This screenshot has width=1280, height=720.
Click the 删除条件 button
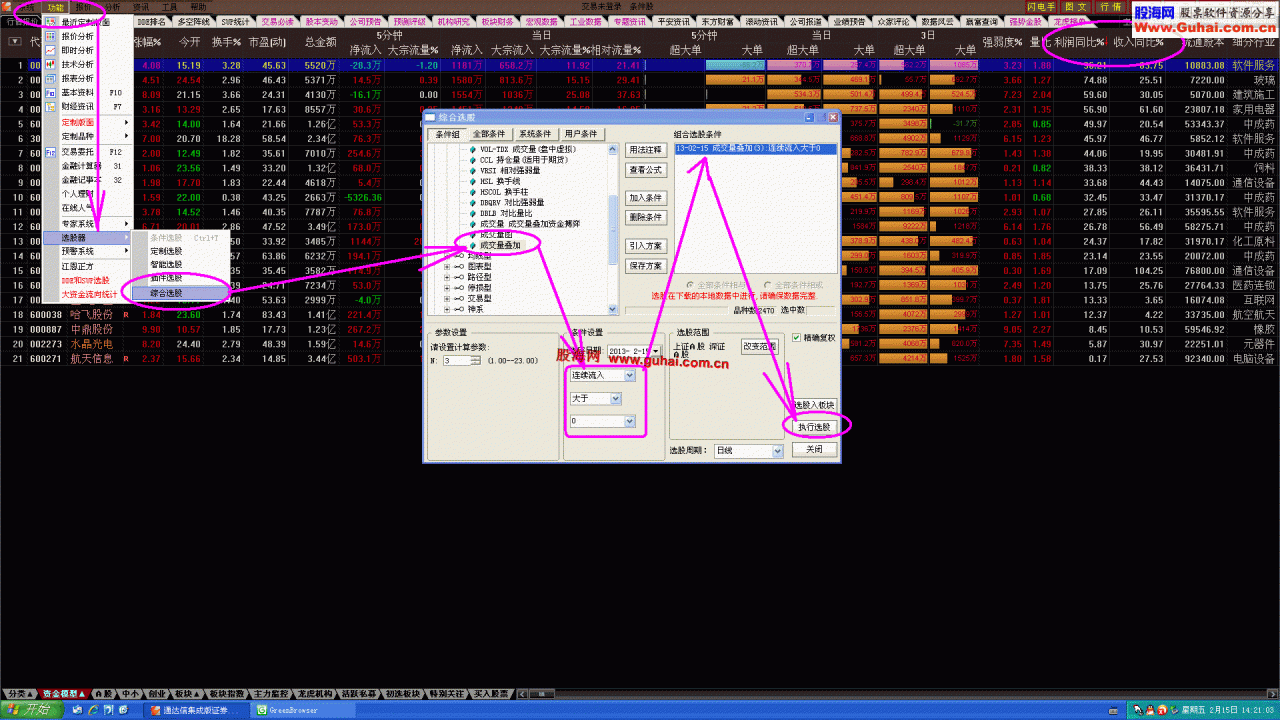pyautogui.click(x=646, y=217)
